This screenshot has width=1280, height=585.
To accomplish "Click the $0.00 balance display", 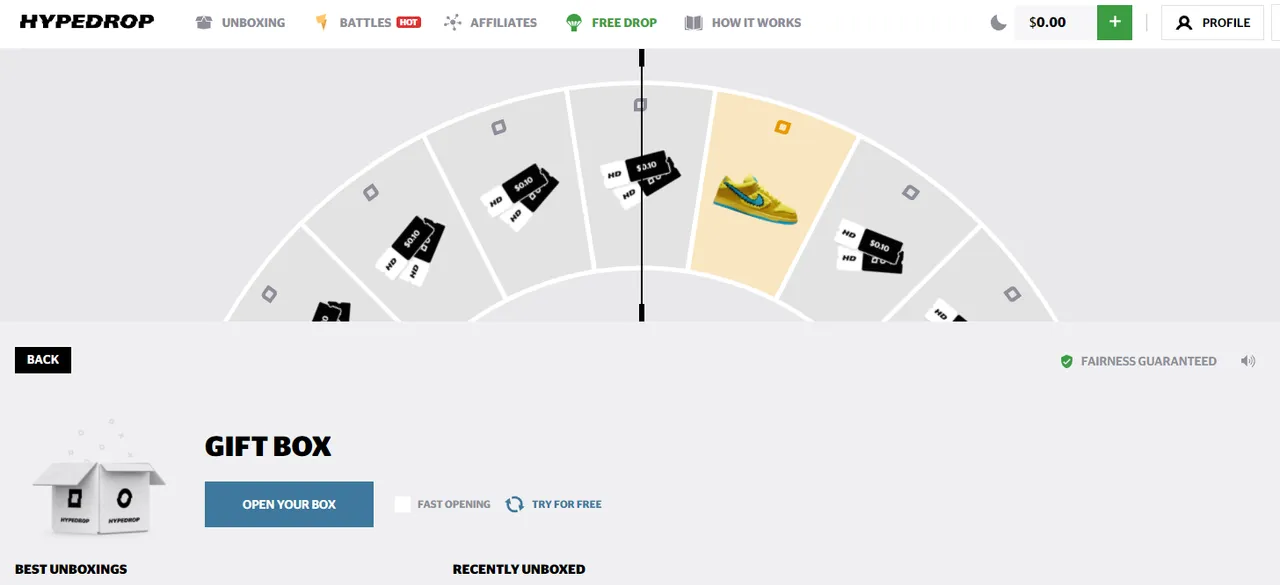I will coord(1055,22).
